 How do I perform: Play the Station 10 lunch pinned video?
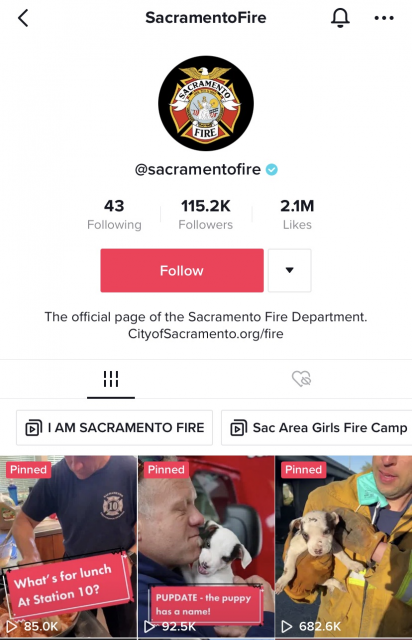click(x=68, y=547)
